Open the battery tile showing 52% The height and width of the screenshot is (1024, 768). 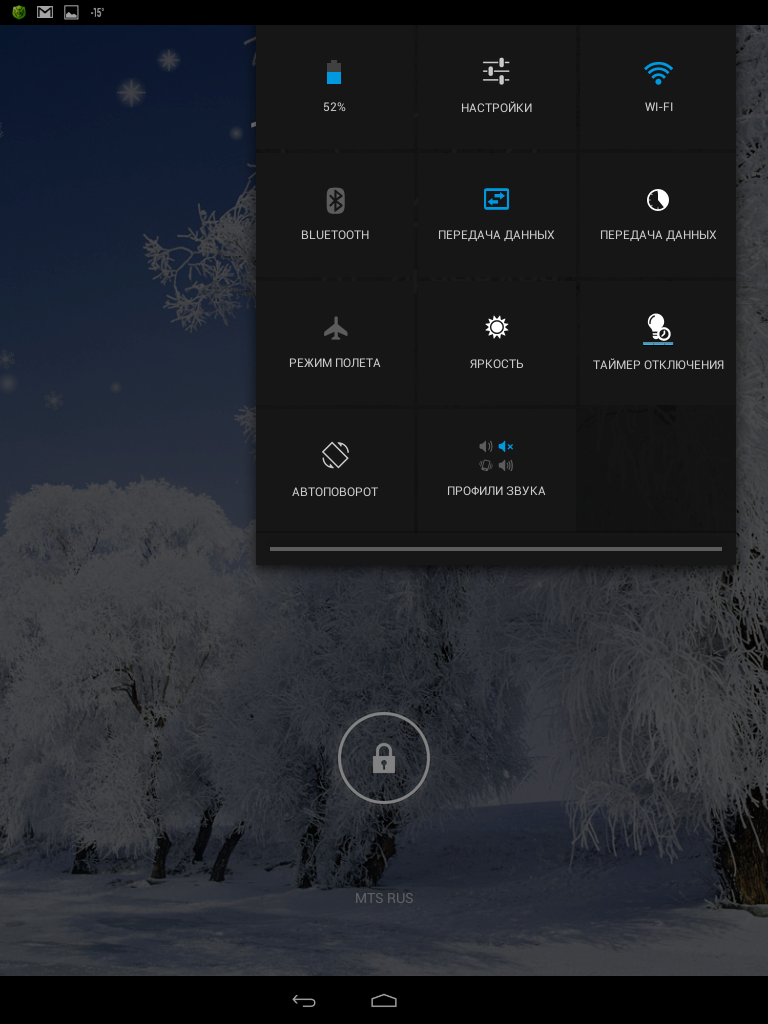(x=334, y=87)
